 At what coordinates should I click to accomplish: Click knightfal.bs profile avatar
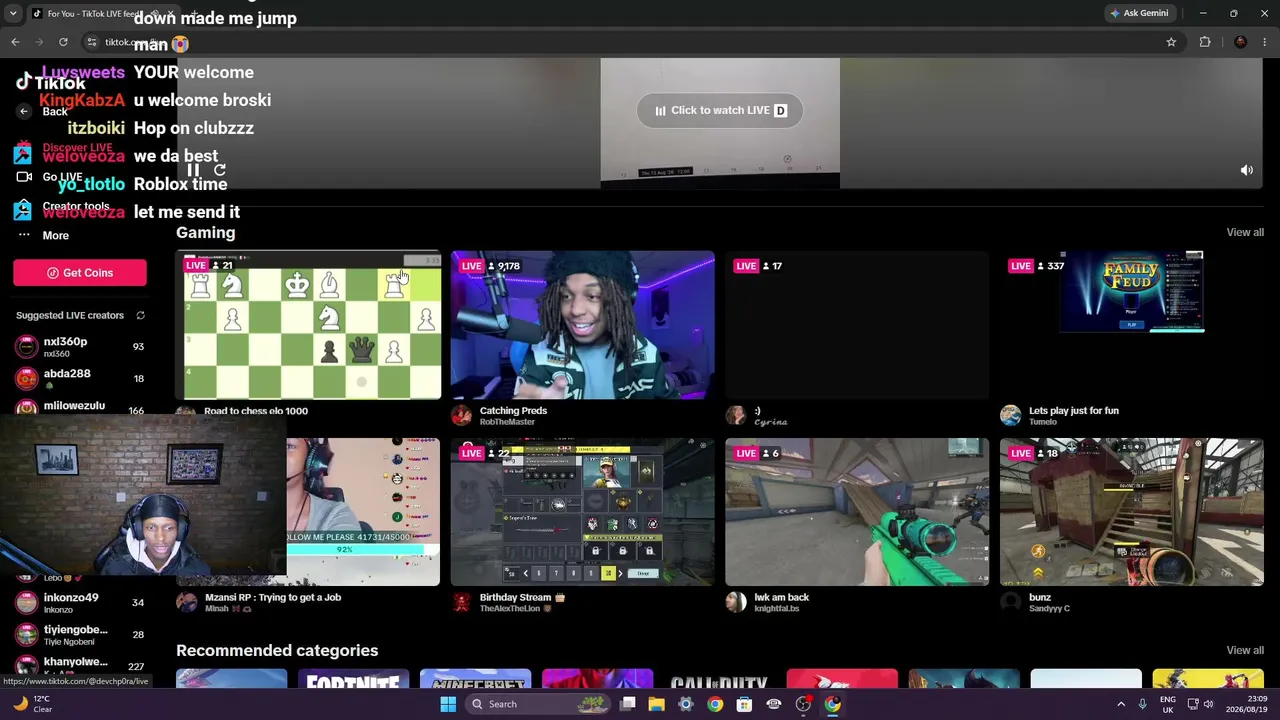[x=735, y=602]
